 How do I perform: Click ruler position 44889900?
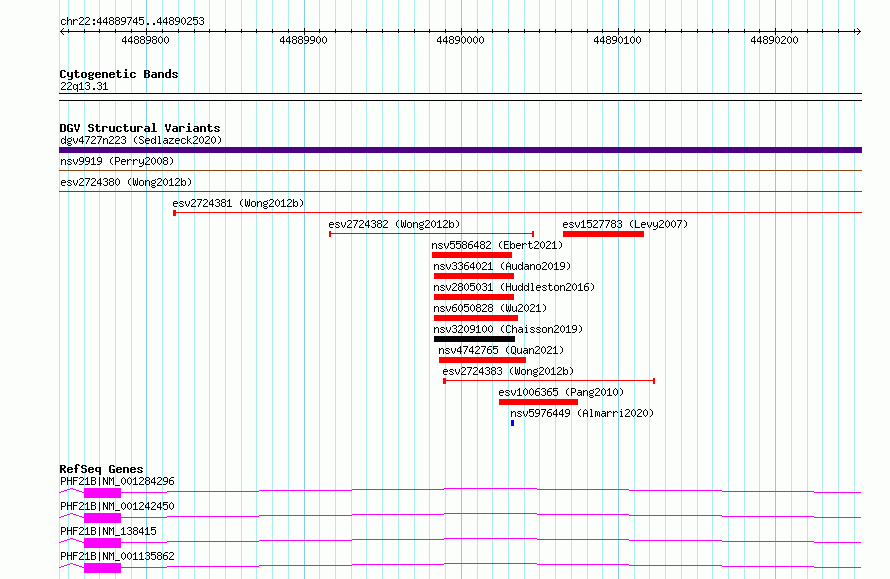click(x=303, y=40)
